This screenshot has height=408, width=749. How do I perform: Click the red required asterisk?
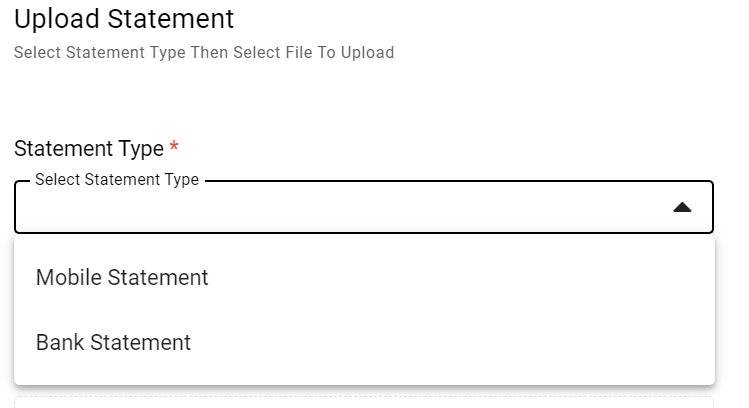tap(174, 148)
